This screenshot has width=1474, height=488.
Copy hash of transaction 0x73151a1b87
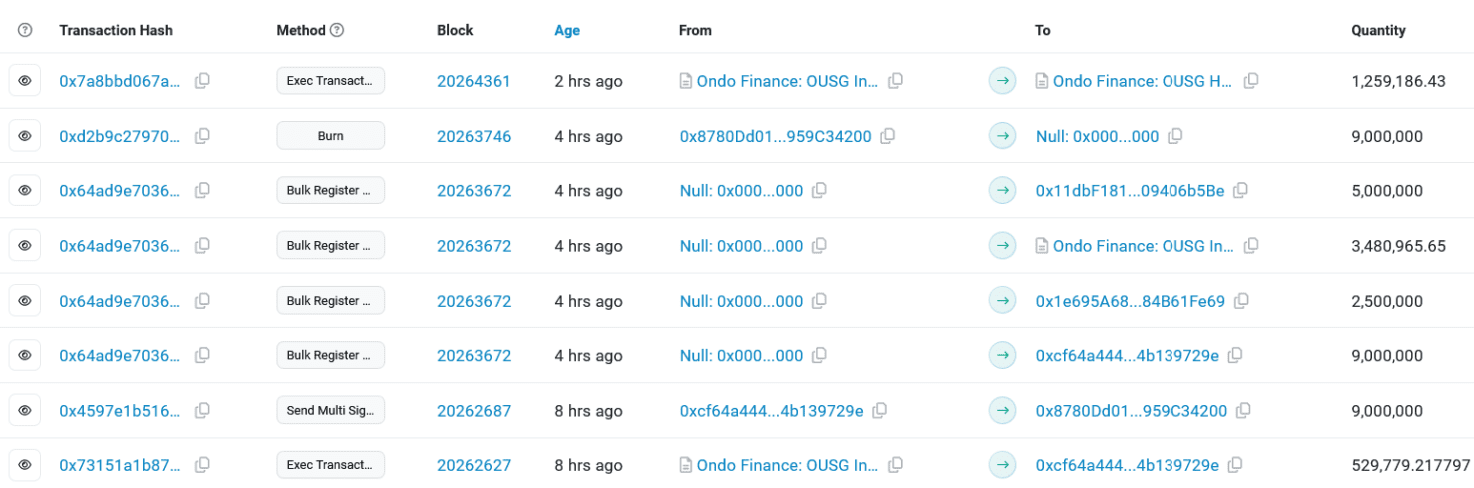click(202, 465)
